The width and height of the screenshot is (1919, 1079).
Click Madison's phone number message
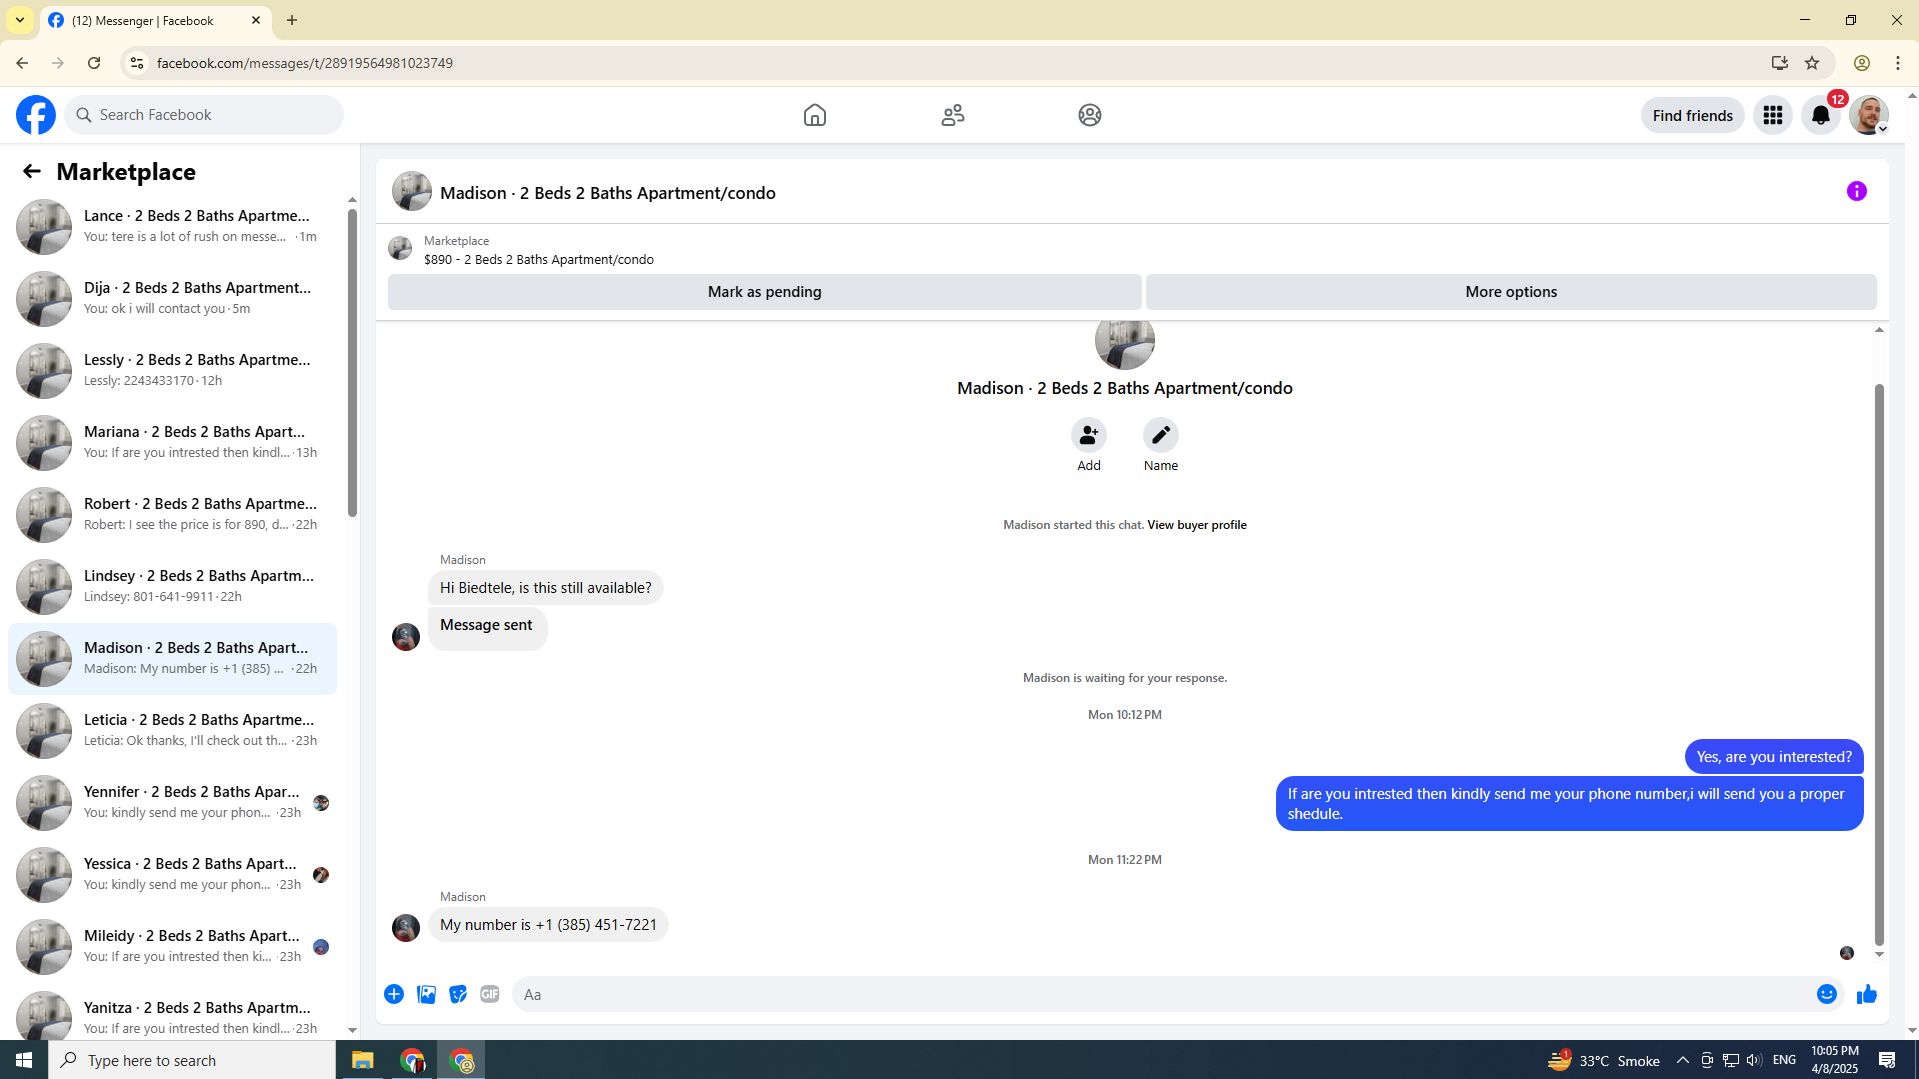coord(548,925)
